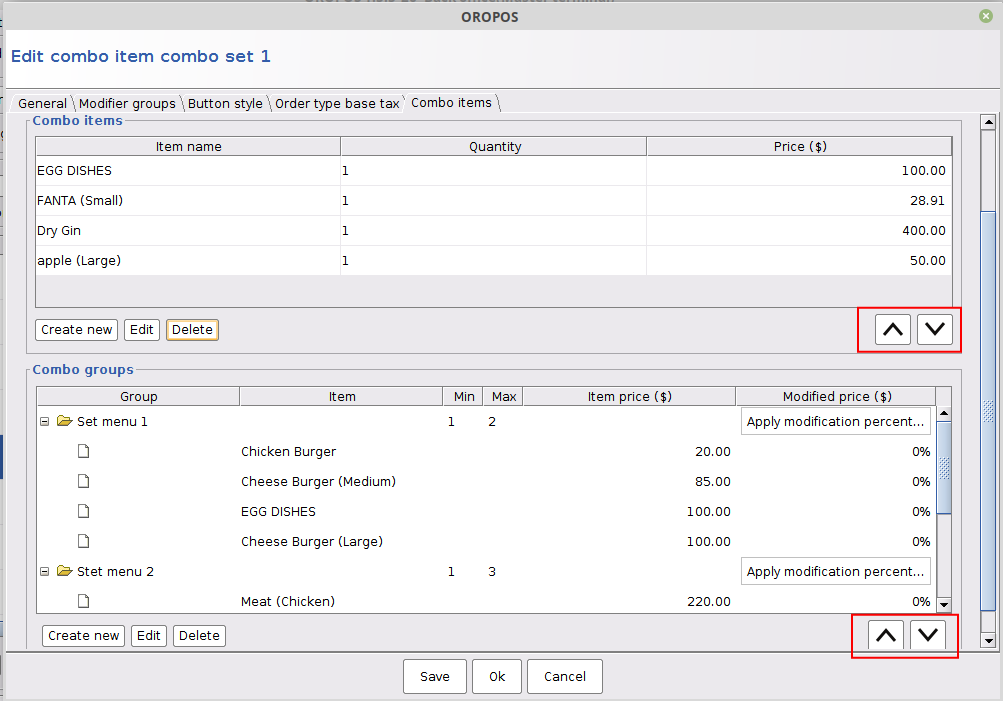Create new combo item
Image resolution: width=1003 pixels, height=701 pixels.
(77, 329)
